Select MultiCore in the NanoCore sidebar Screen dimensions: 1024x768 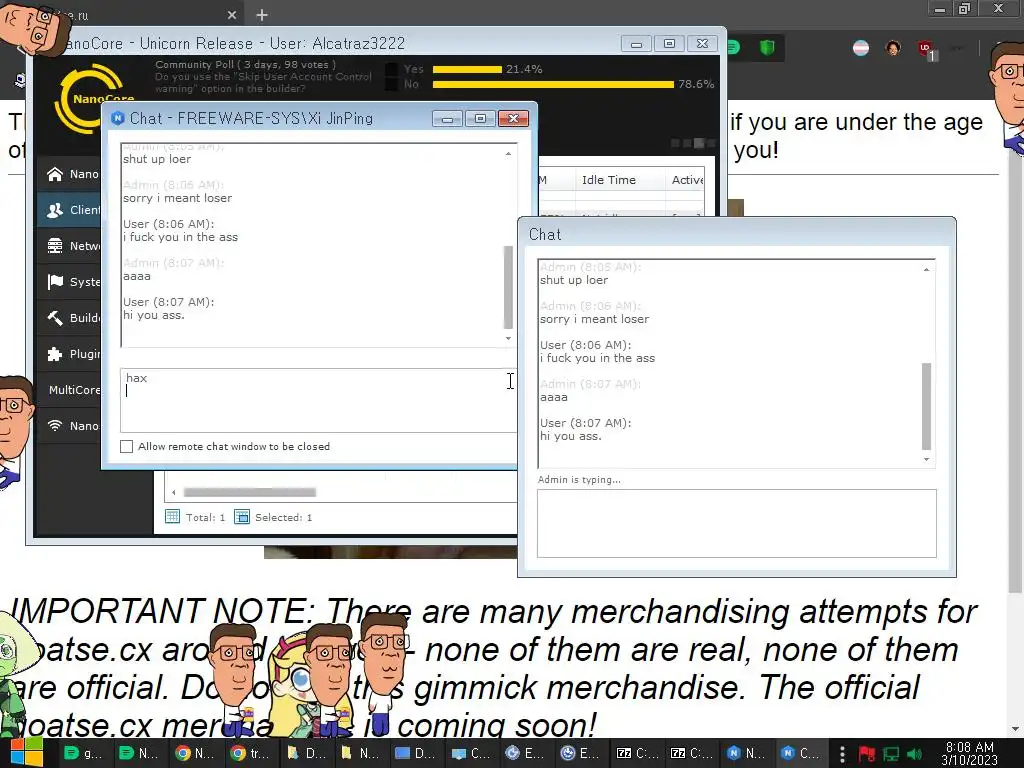coord(73,390)
